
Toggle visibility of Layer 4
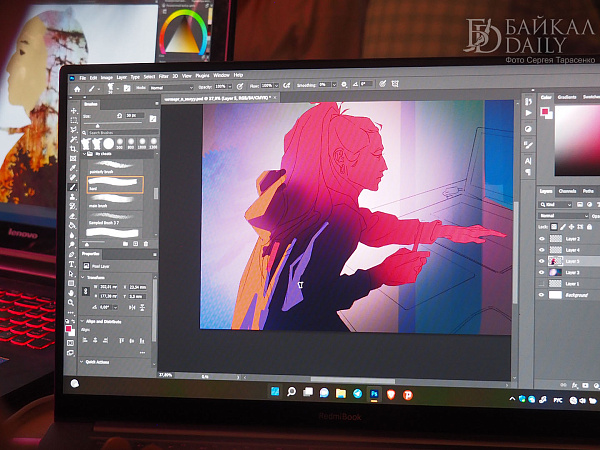click(x=543, y=250)
